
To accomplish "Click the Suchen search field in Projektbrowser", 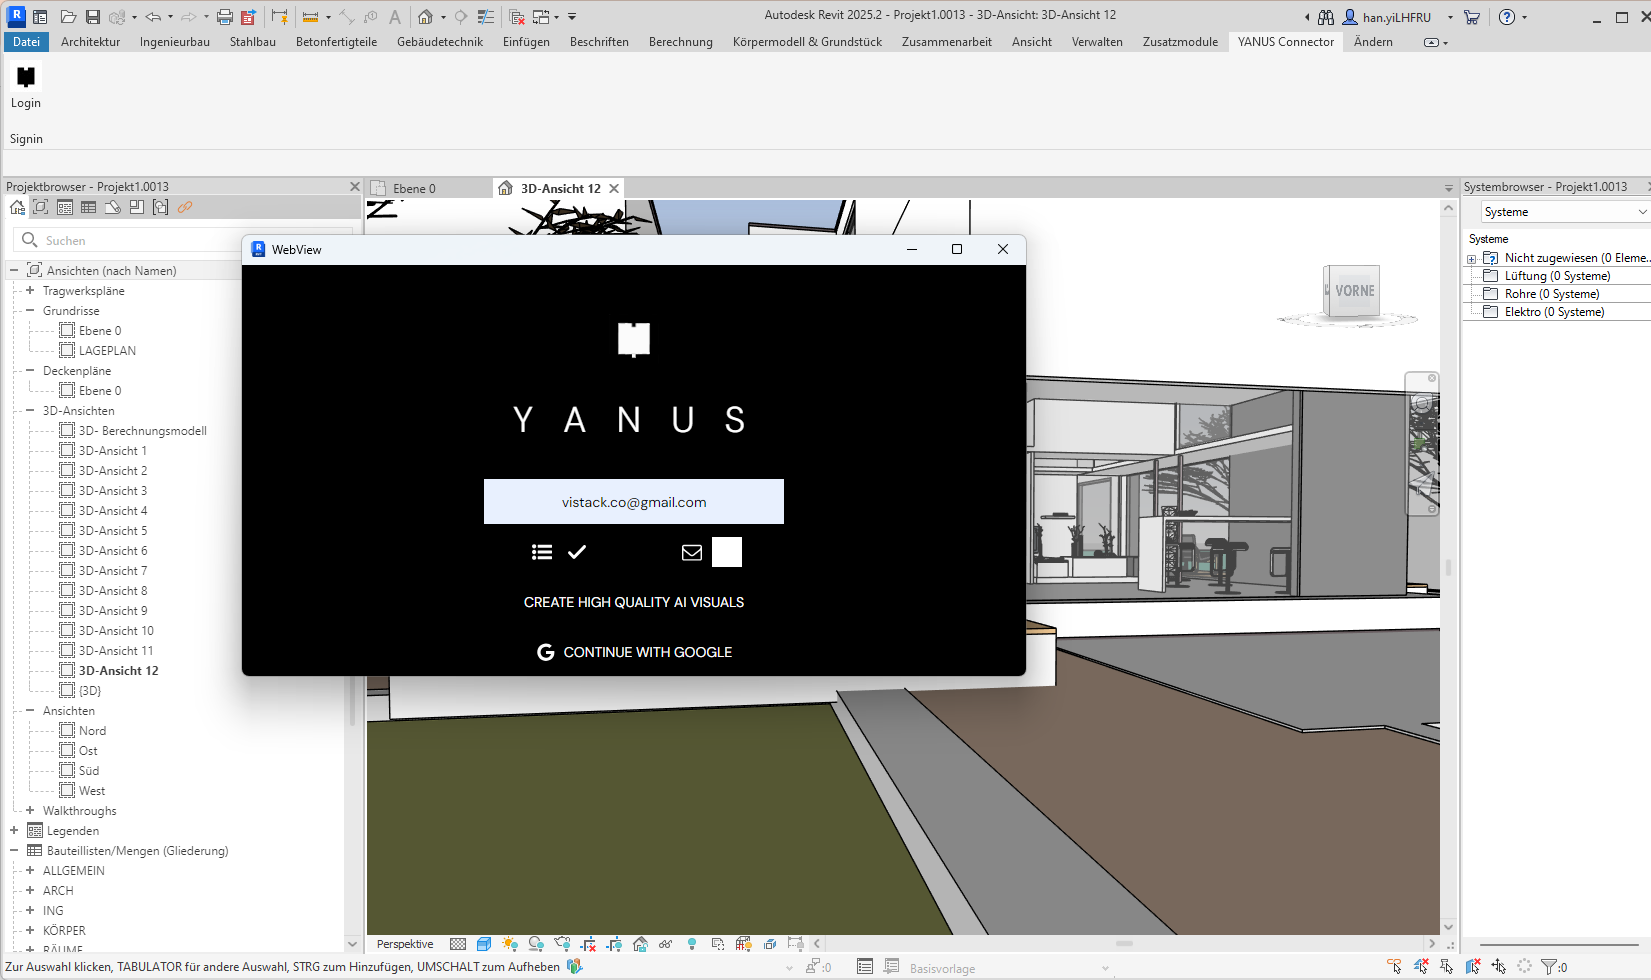I will [183, 241].
